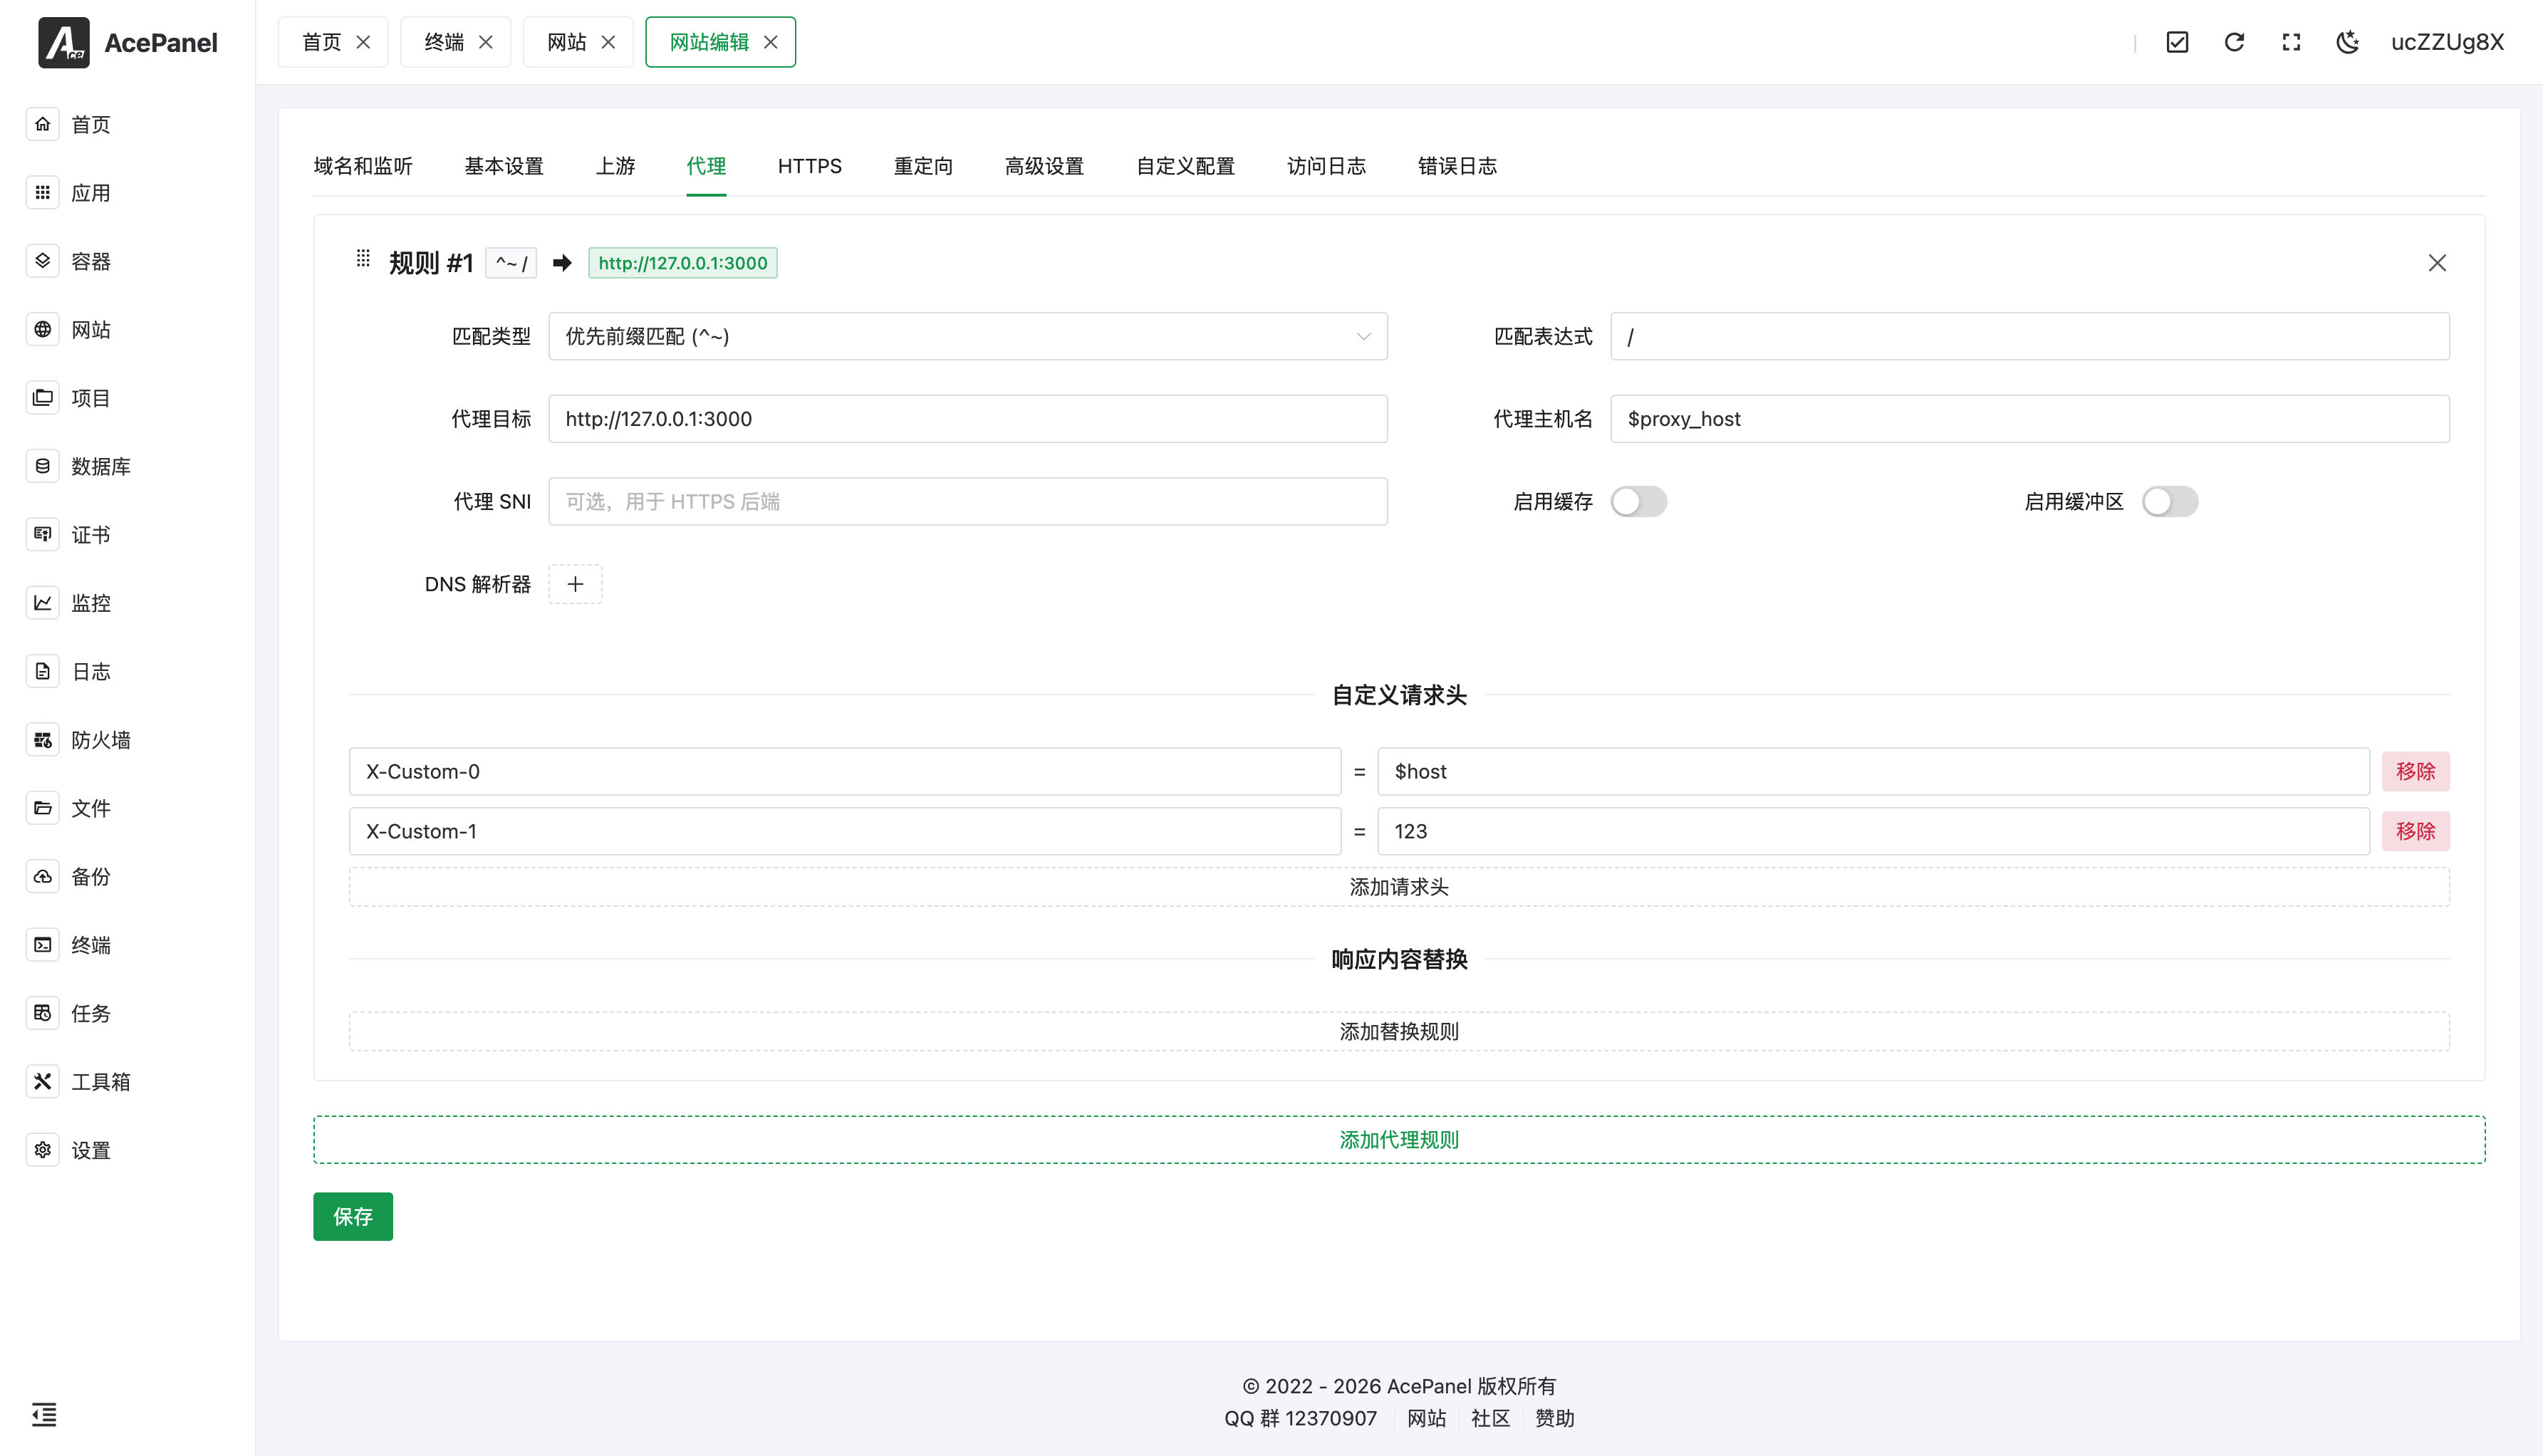Screen dimensions: 2543x1456
Task: Save changes with the 保存 button
Action: coord(352,1216)
